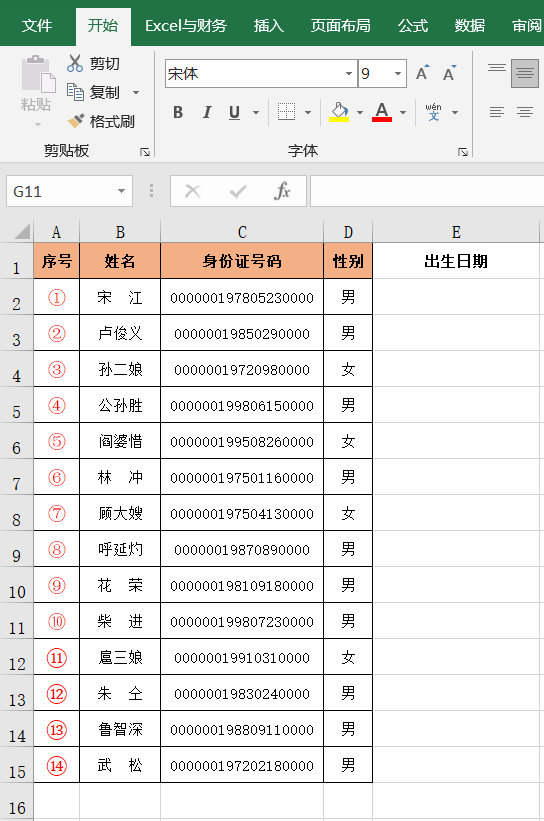The image size is (544, 821).
Task: Open the Name Box dropdown arrow
Action: coord(121,191)
